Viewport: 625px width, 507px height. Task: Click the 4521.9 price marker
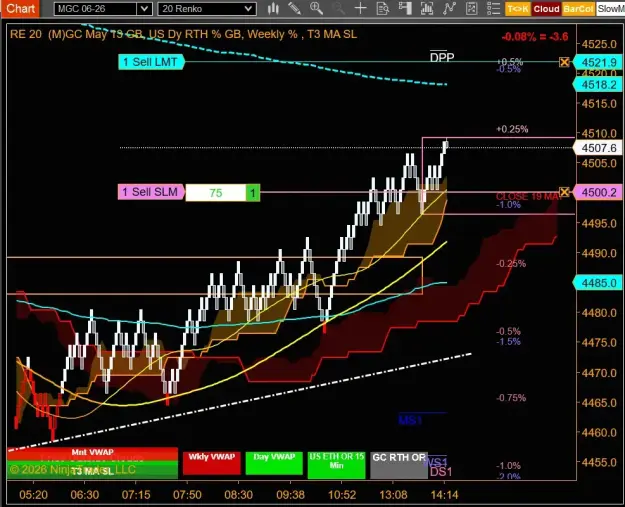pos(599,63)
